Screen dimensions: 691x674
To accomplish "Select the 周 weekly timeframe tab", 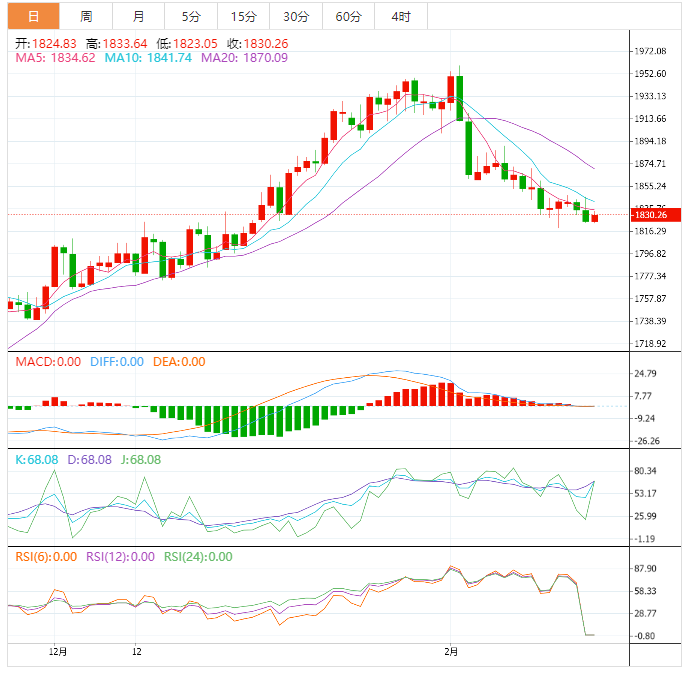I will [x=86, y=16].
